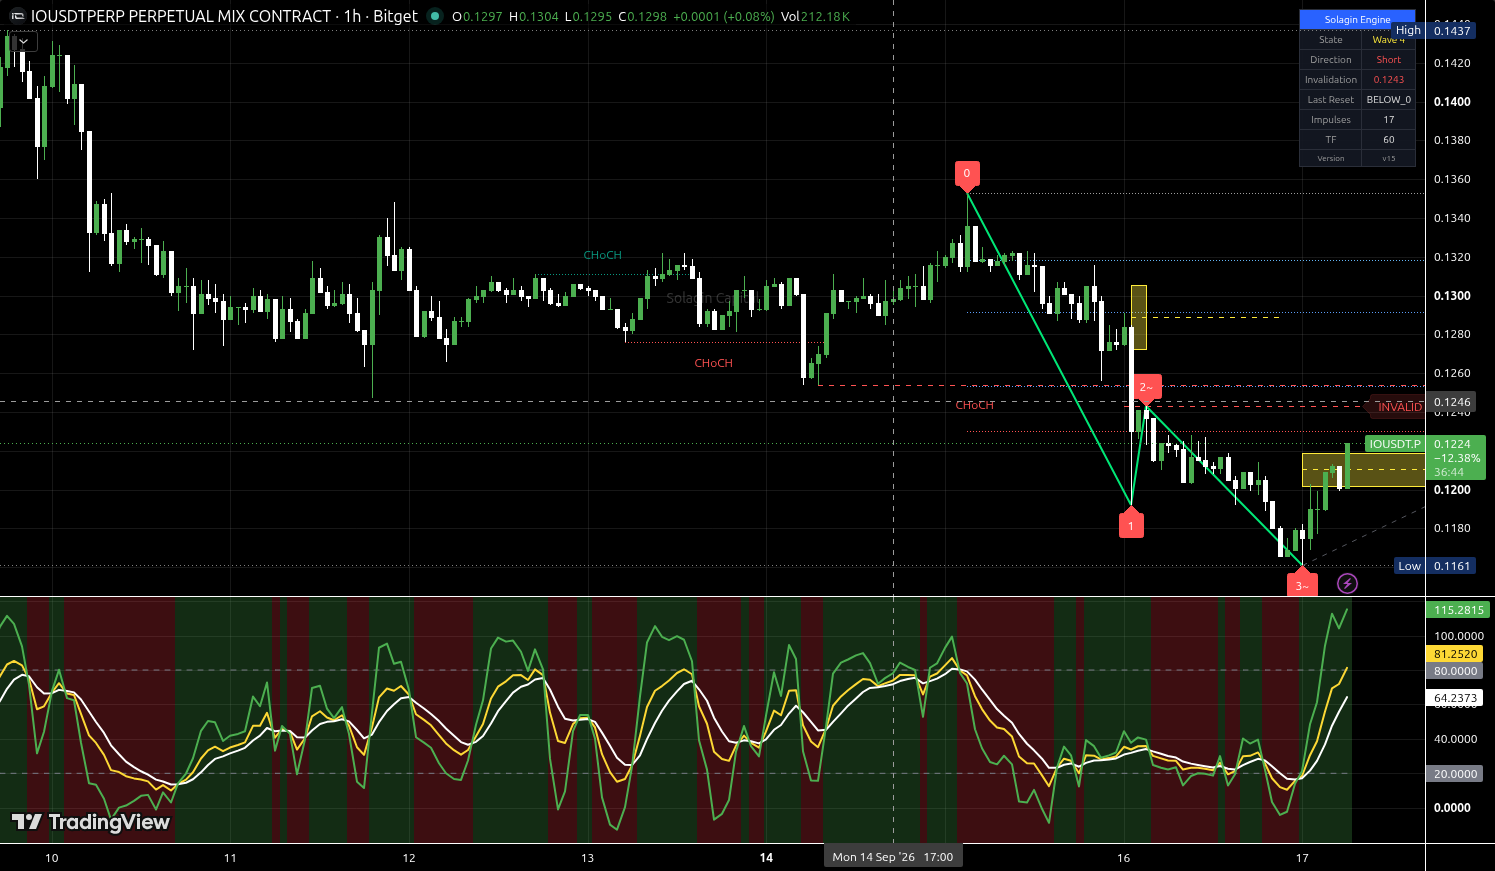Screen dimensions: 1495x871
Task: Click the 20.0000 oscillator level label
Action: (x=1456, y=774)
